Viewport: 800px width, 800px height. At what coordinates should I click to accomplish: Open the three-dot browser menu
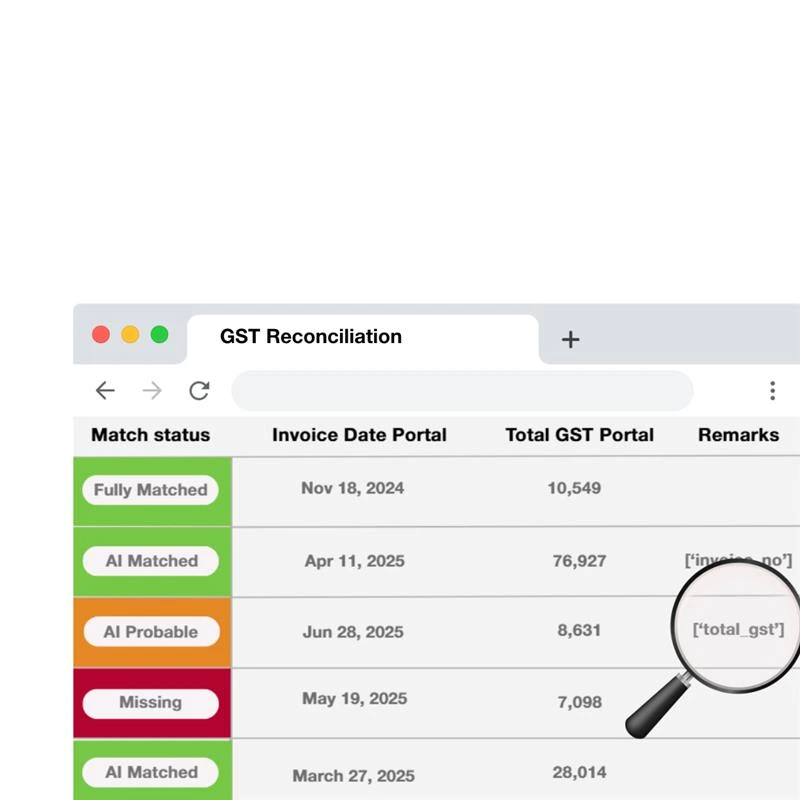click(x=773, y=391)
